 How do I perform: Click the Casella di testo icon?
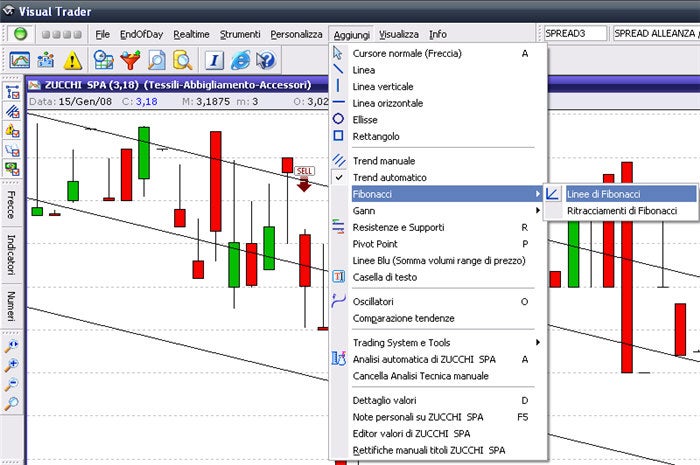pos(338,277)
